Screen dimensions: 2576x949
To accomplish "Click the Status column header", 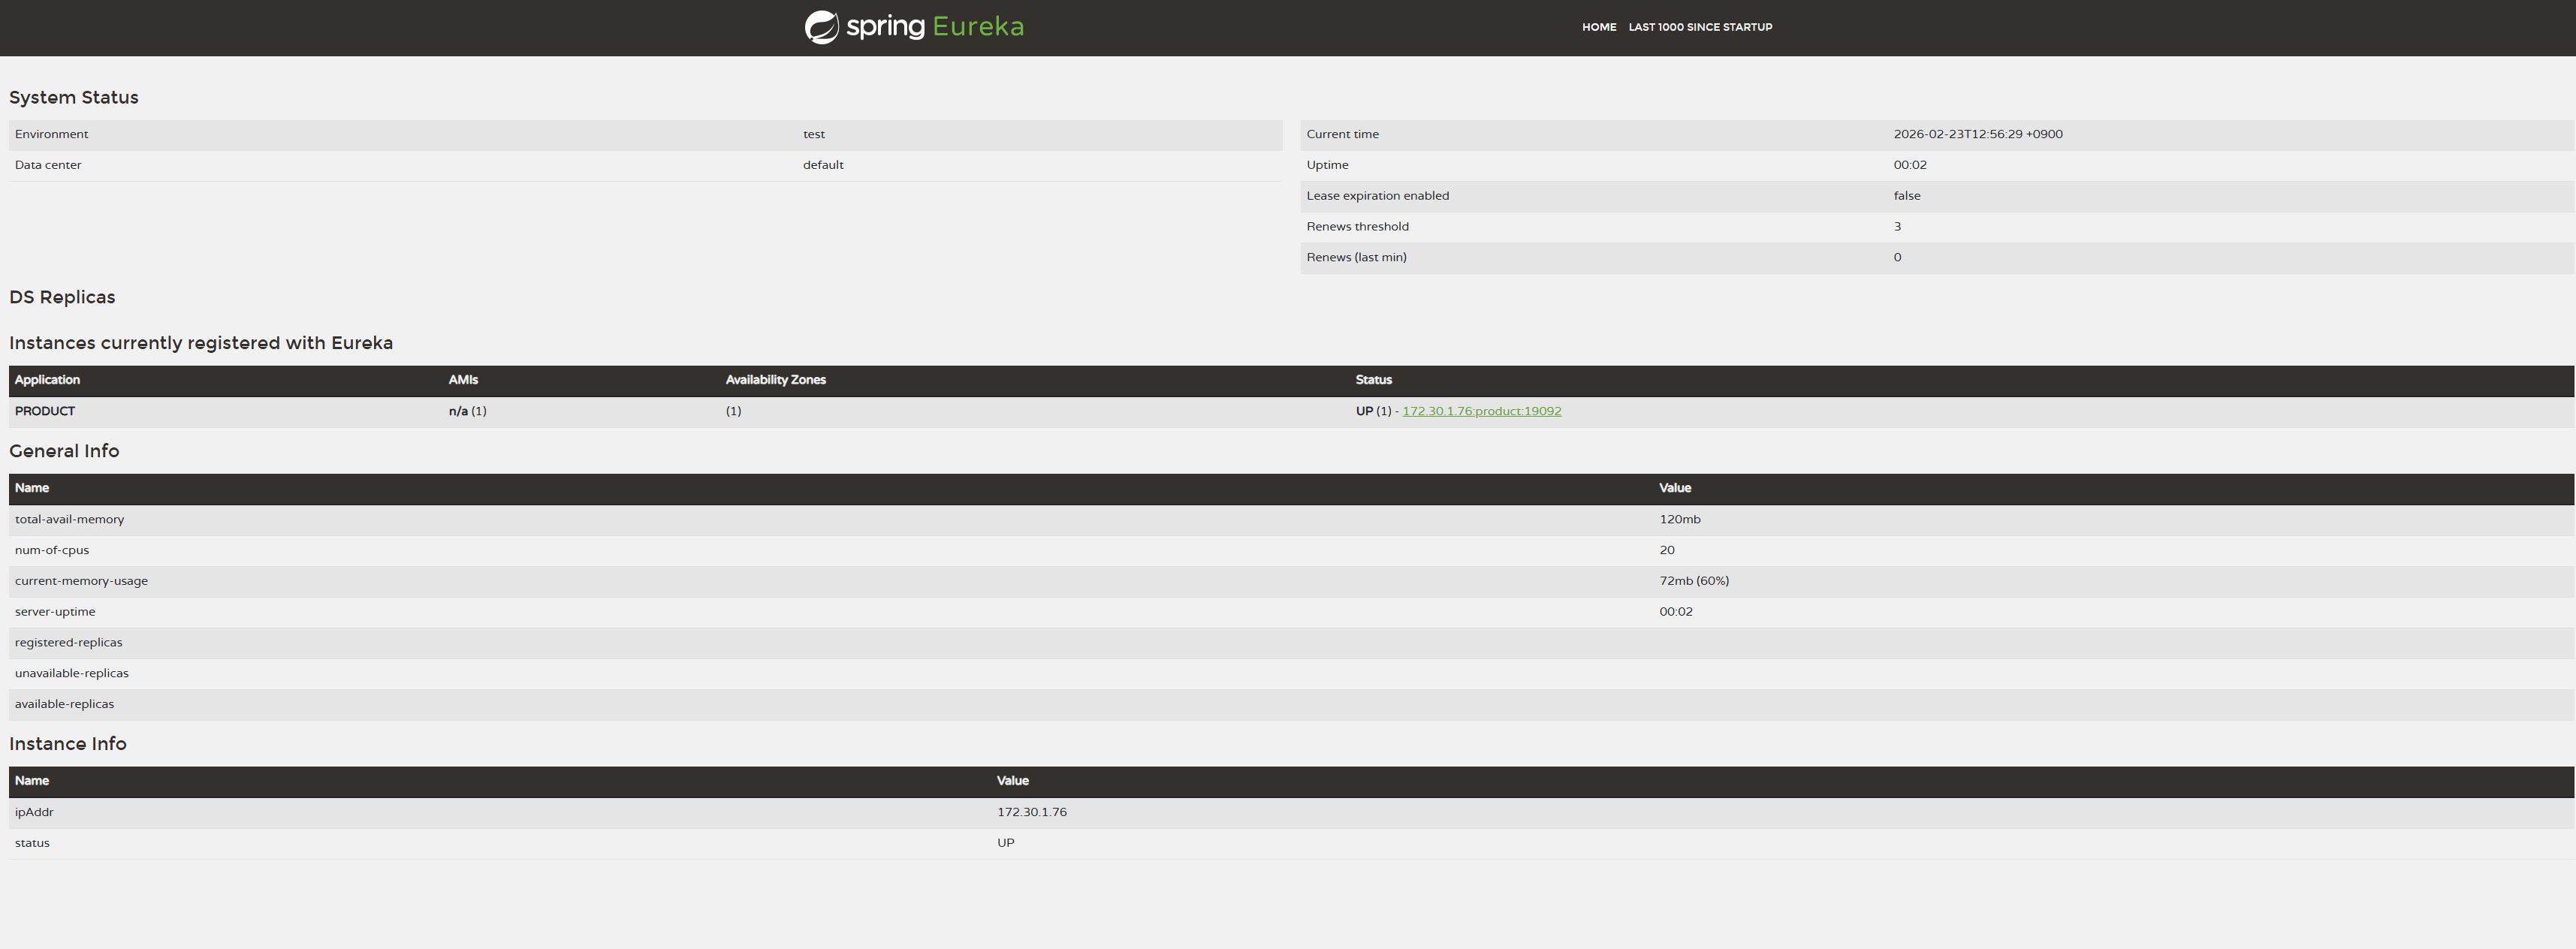I will pos(1373,380).
